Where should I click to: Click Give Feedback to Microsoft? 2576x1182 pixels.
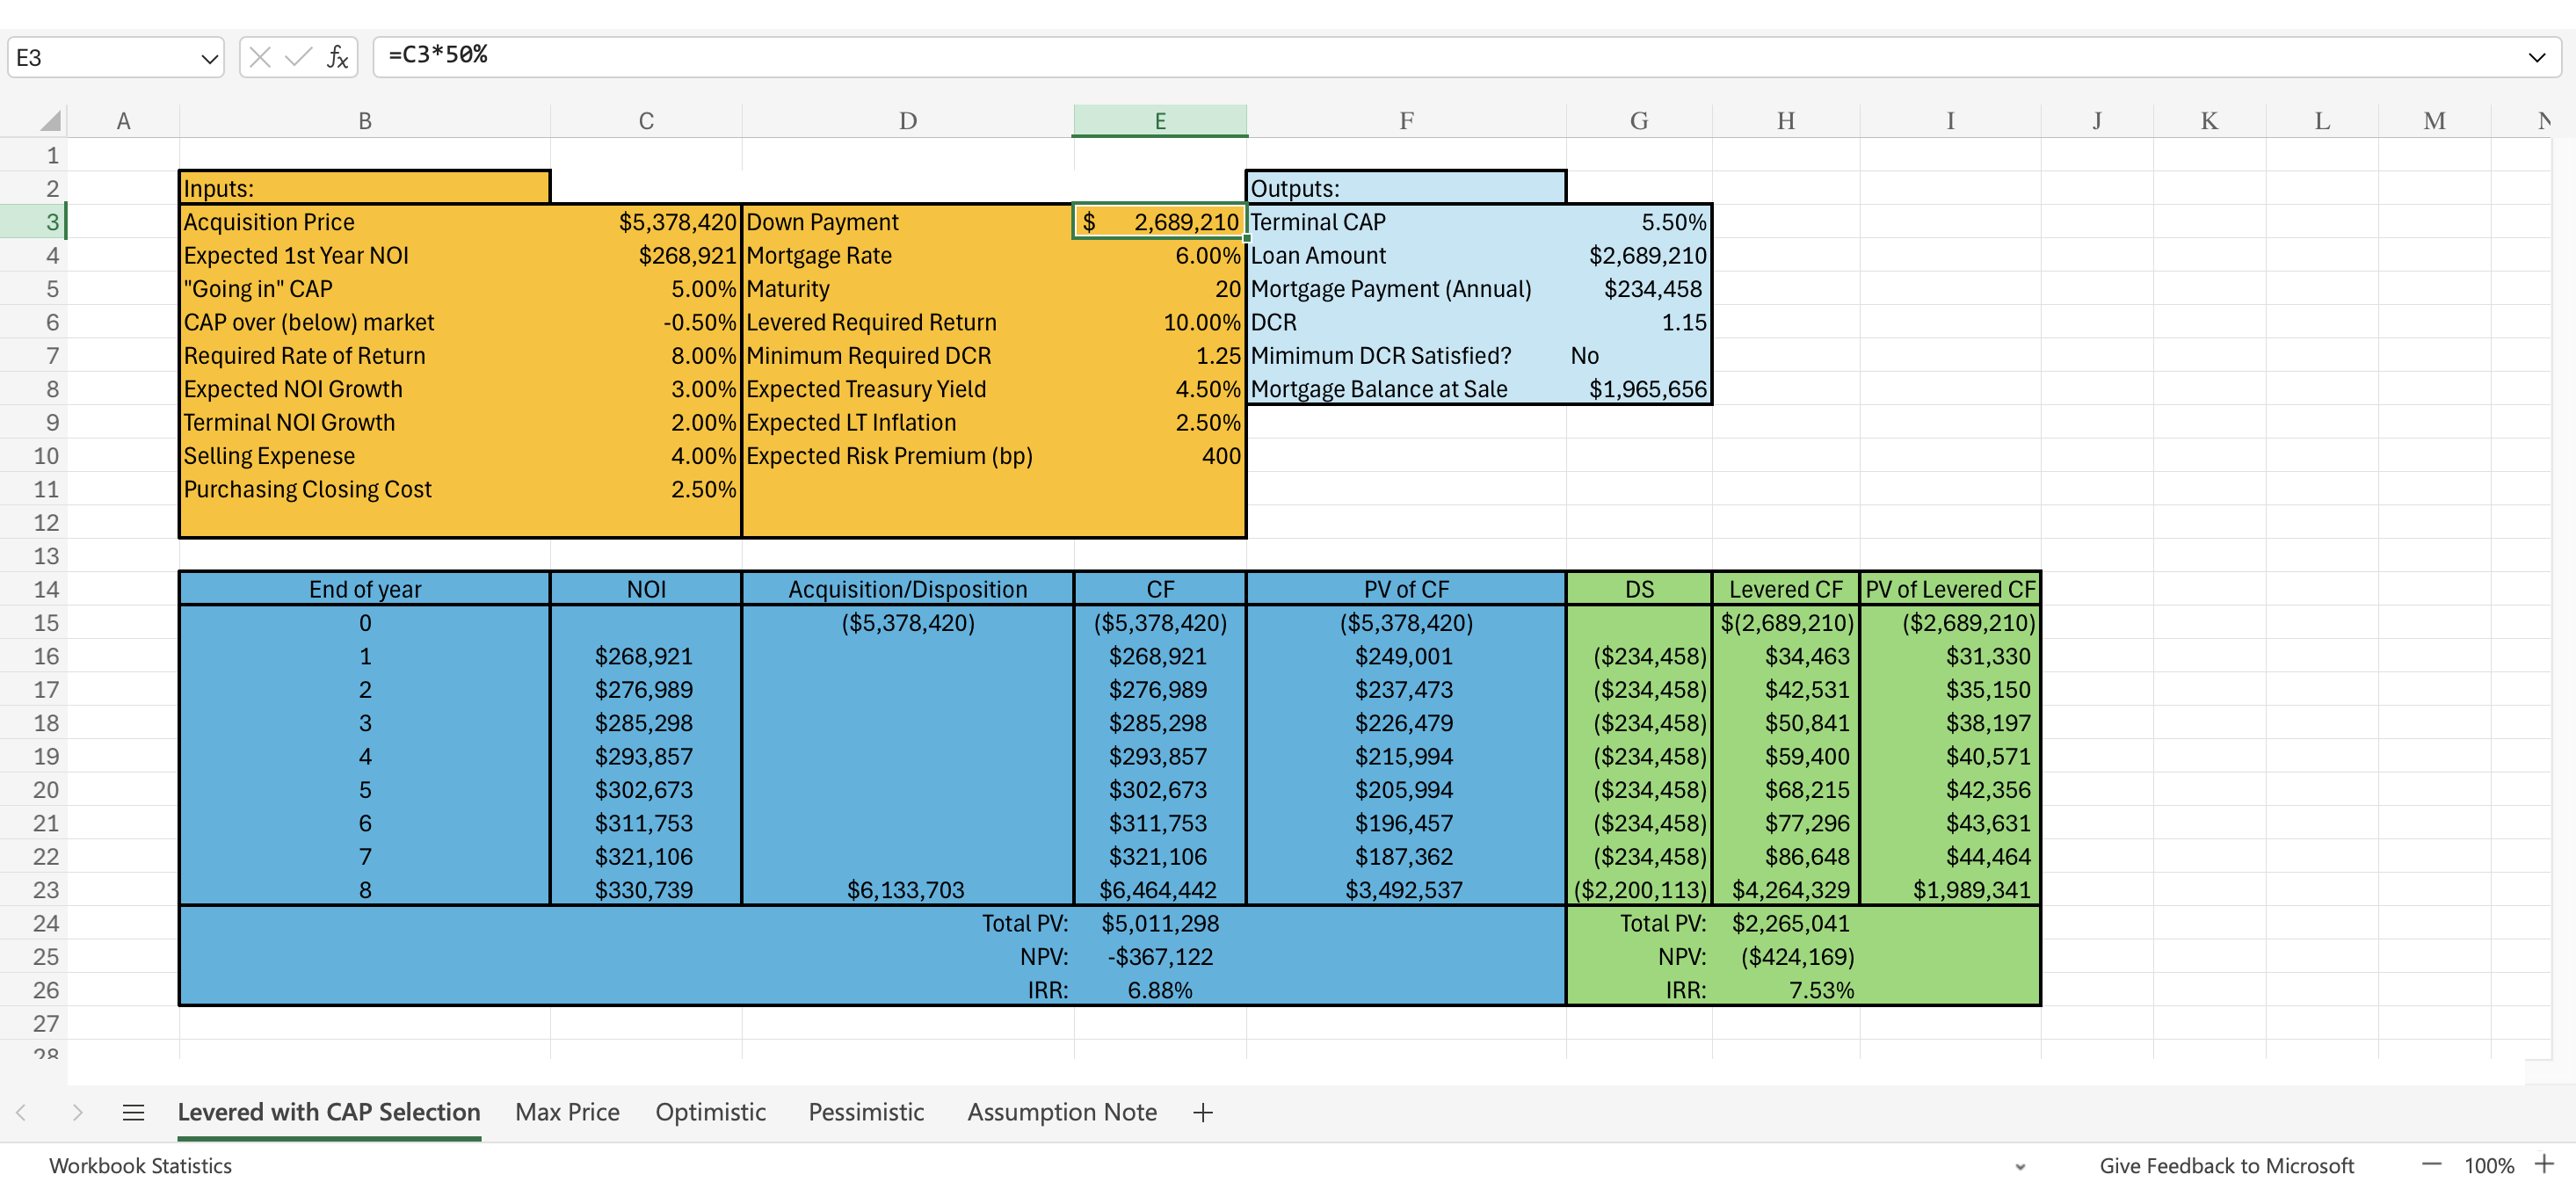click(x=2226, y=1166)
